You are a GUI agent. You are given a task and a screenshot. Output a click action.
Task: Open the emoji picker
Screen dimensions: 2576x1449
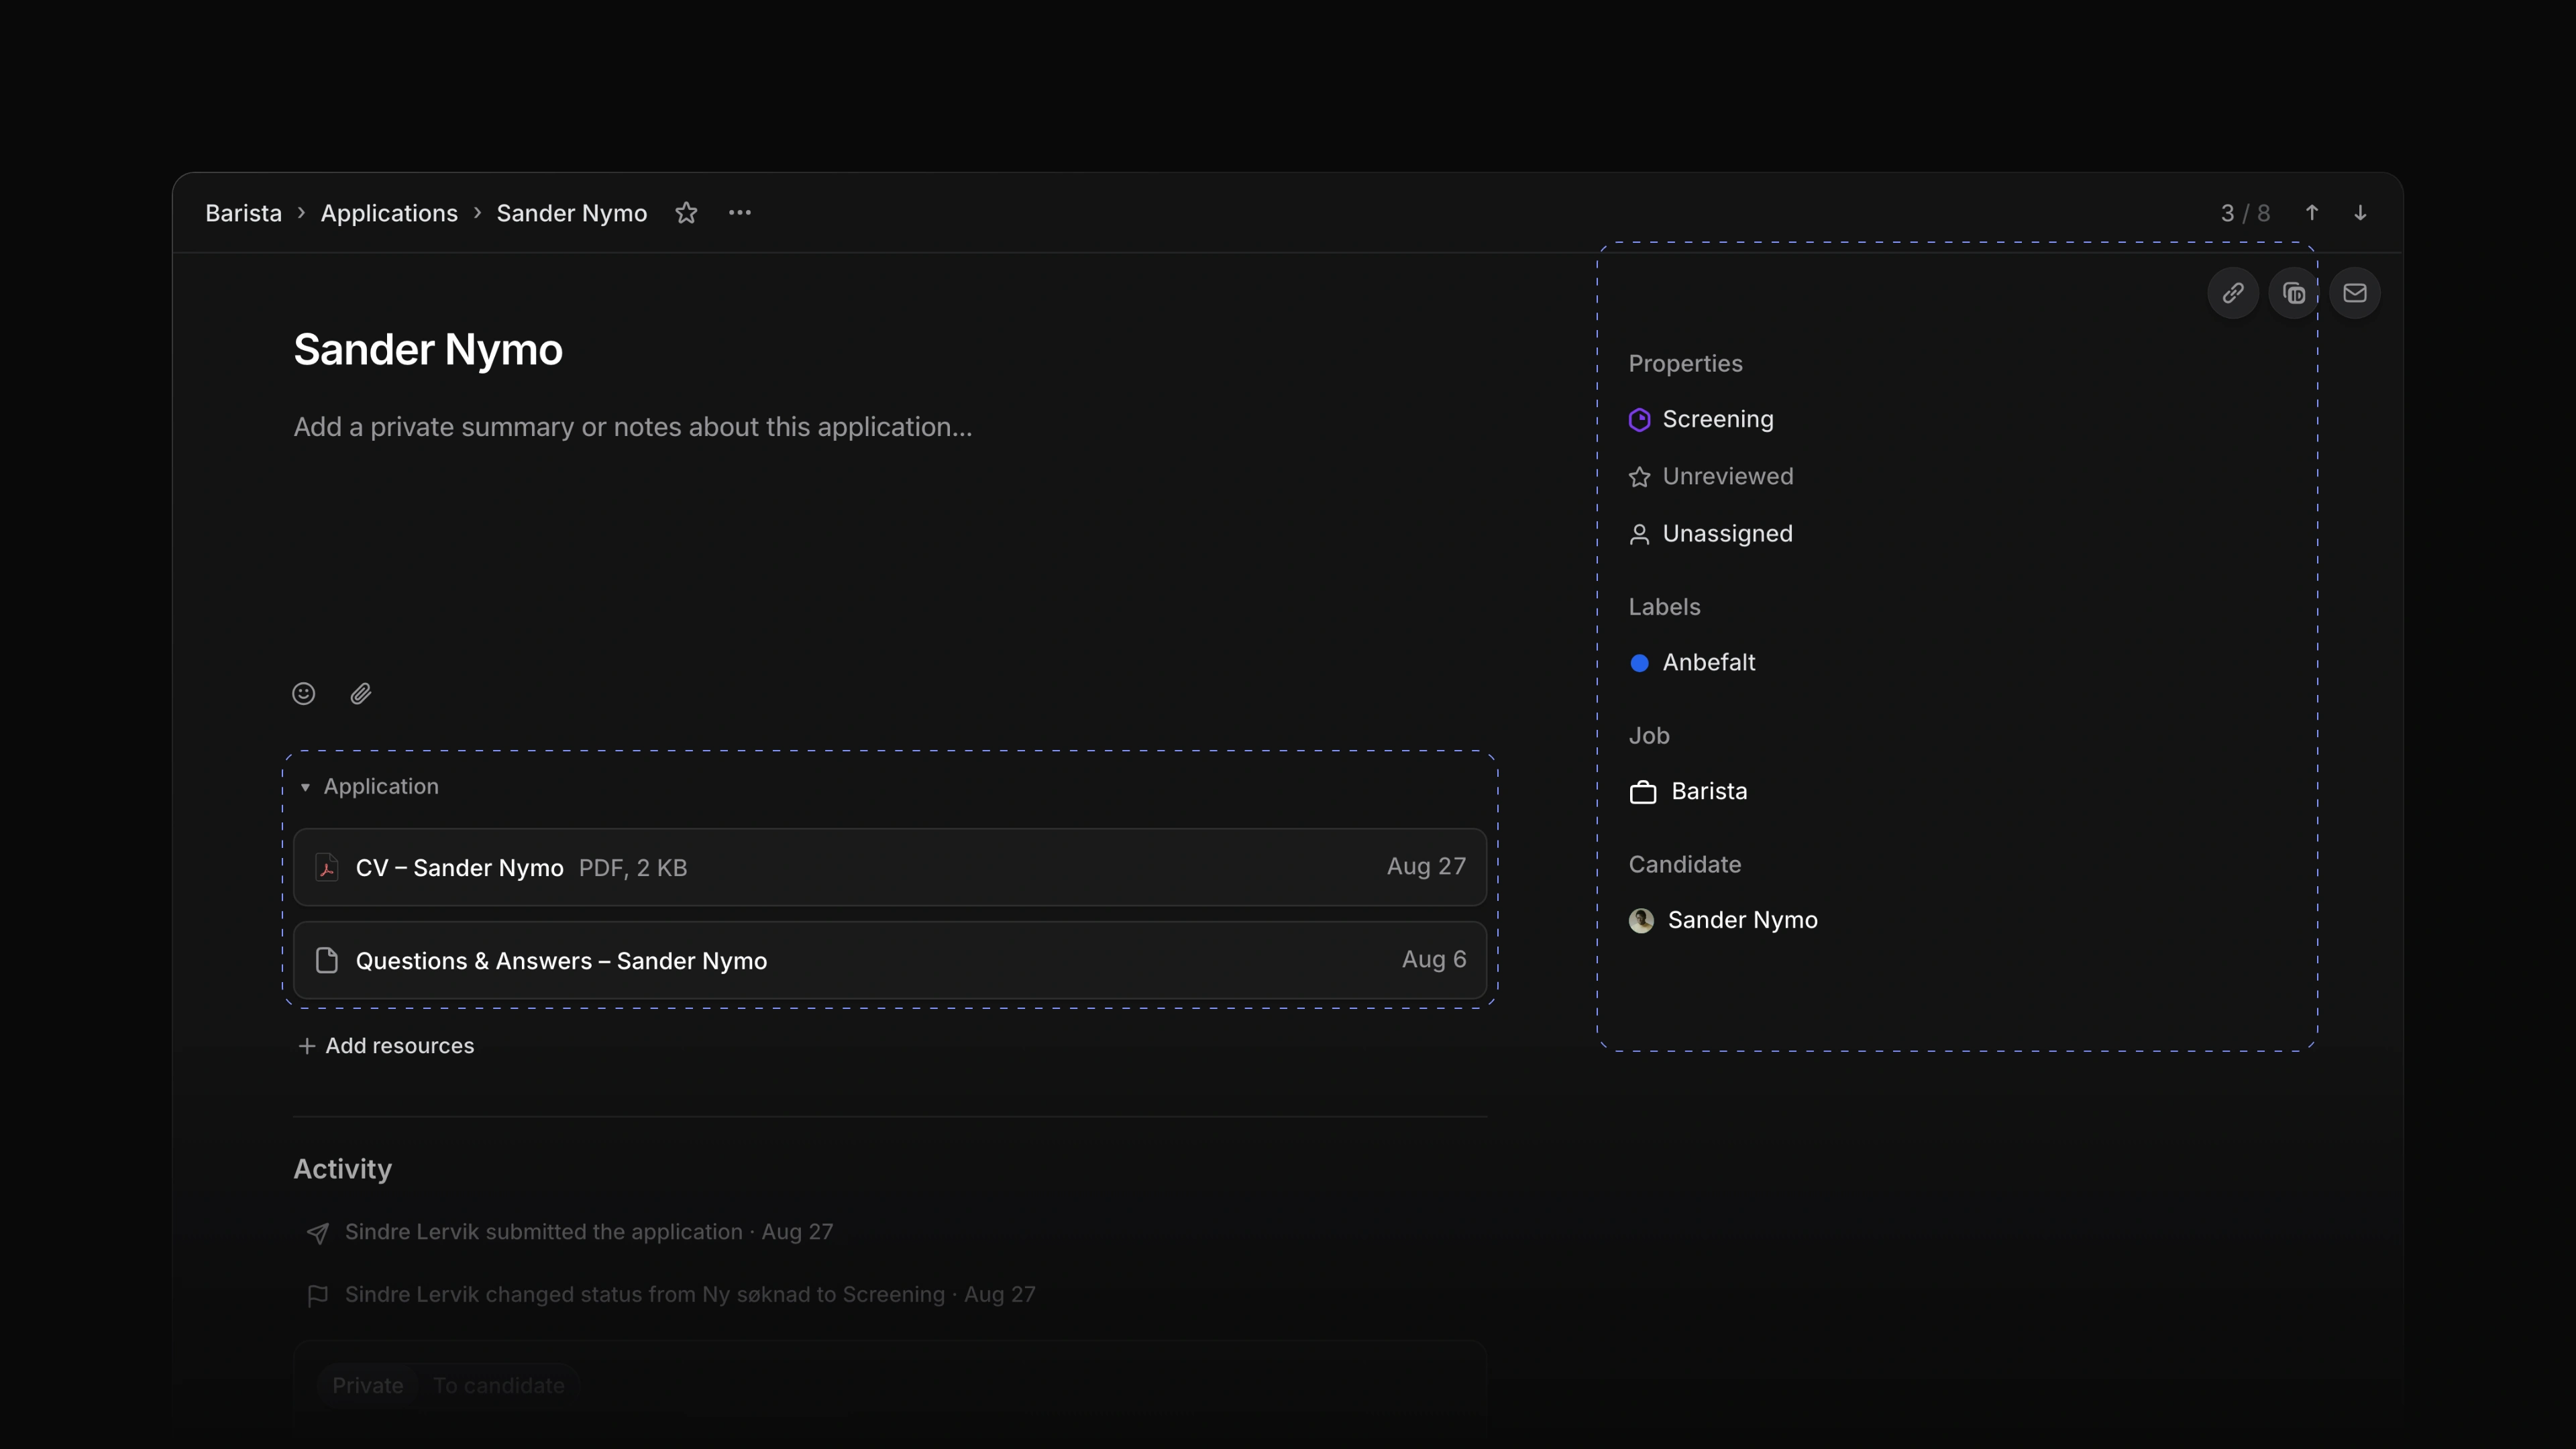[x=304, y=694]
